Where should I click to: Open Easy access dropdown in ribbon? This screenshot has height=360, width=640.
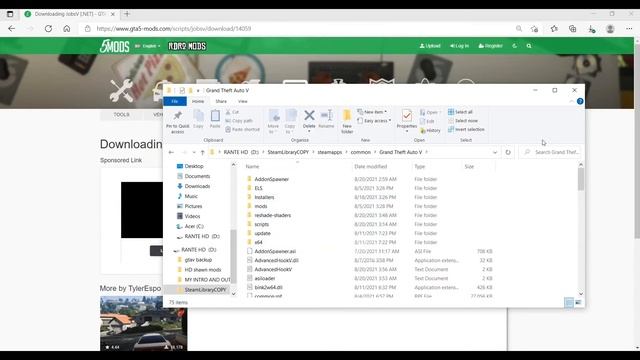point(374,121)
